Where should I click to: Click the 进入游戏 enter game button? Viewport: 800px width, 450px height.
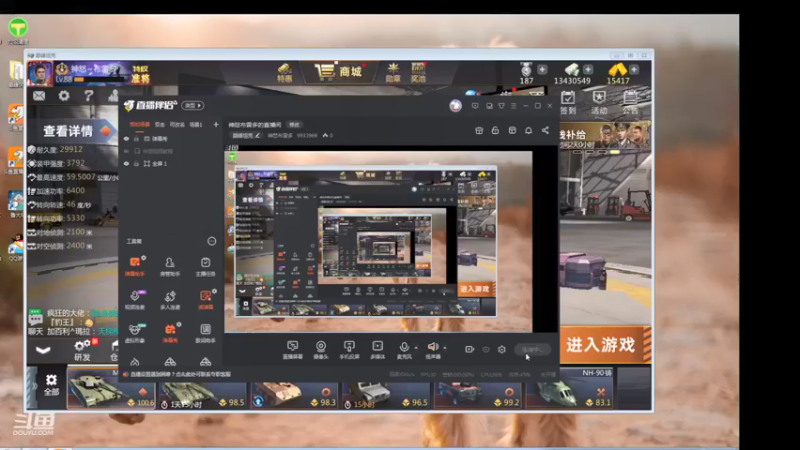coord(605,345)
